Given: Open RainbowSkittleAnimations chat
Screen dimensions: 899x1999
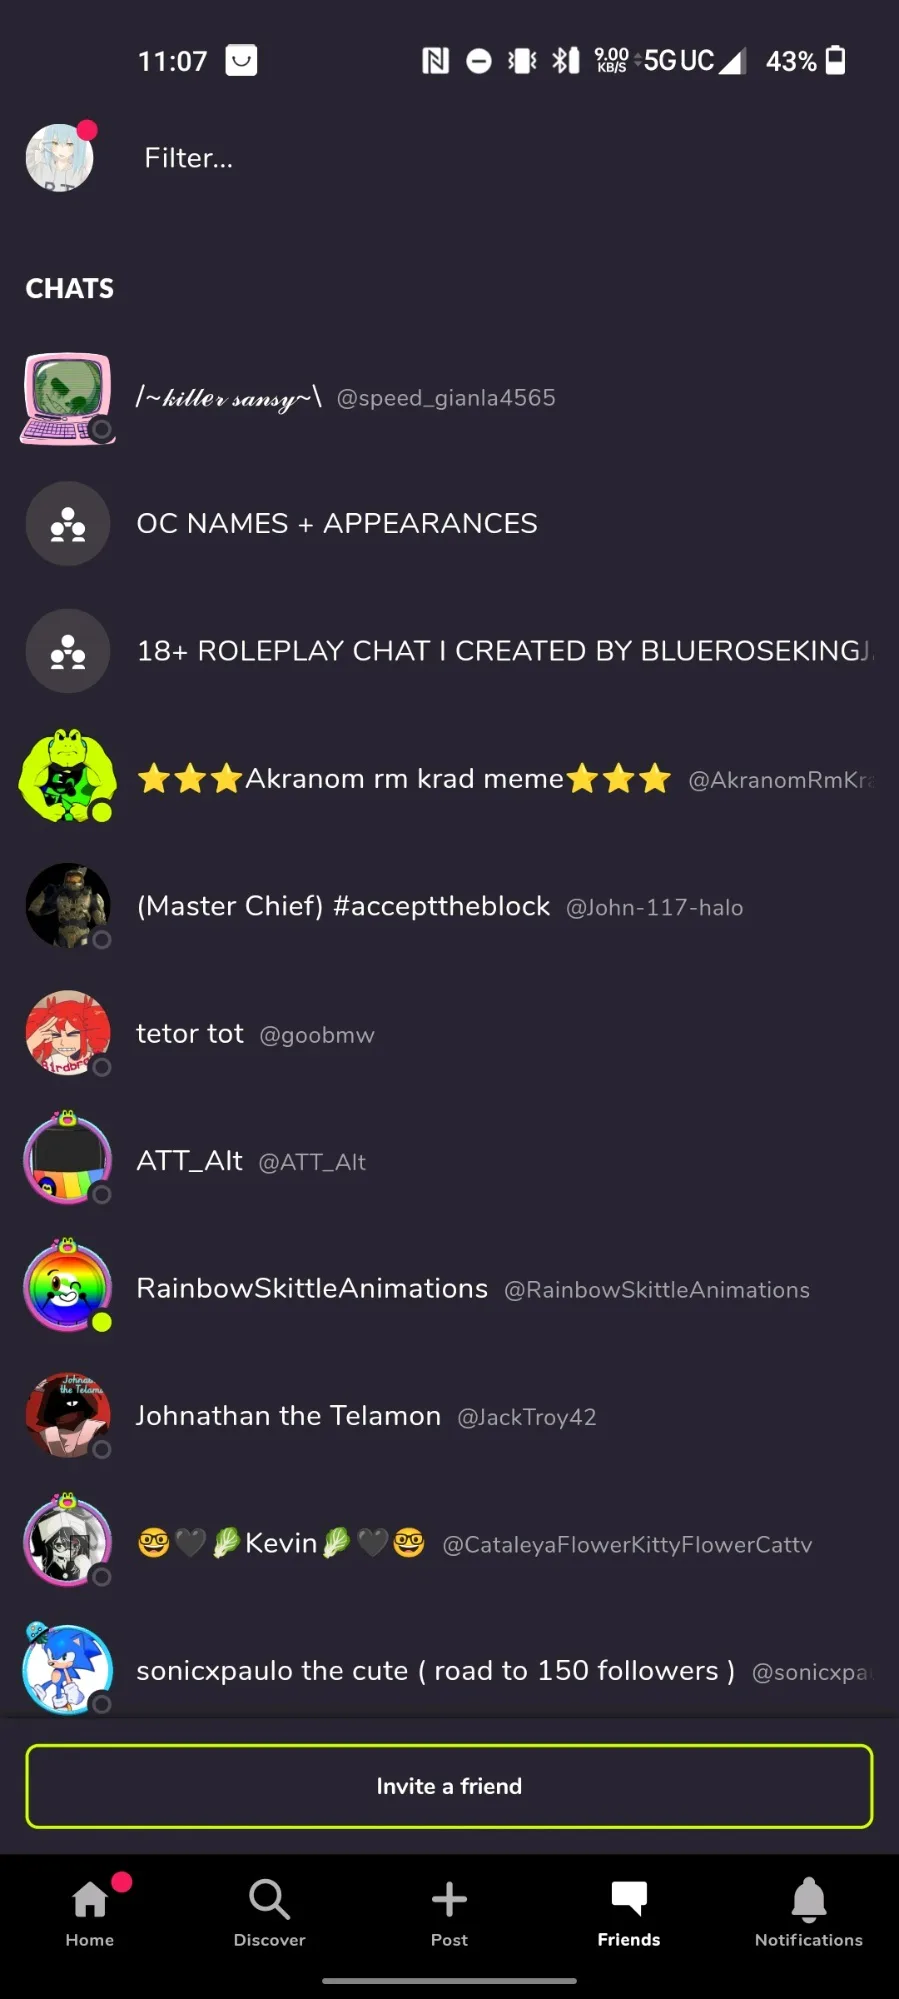Looking at the screenshot, I should (449, 1288).
